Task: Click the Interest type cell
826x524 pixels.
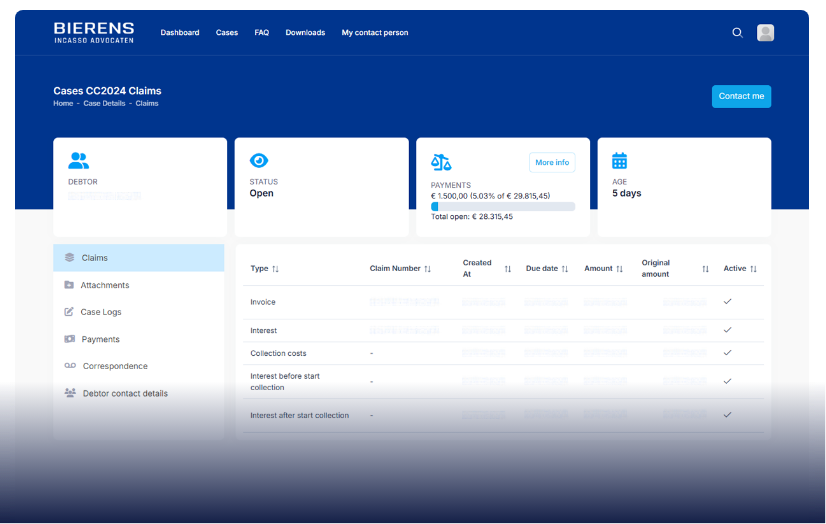Action: tap(263, 330)
